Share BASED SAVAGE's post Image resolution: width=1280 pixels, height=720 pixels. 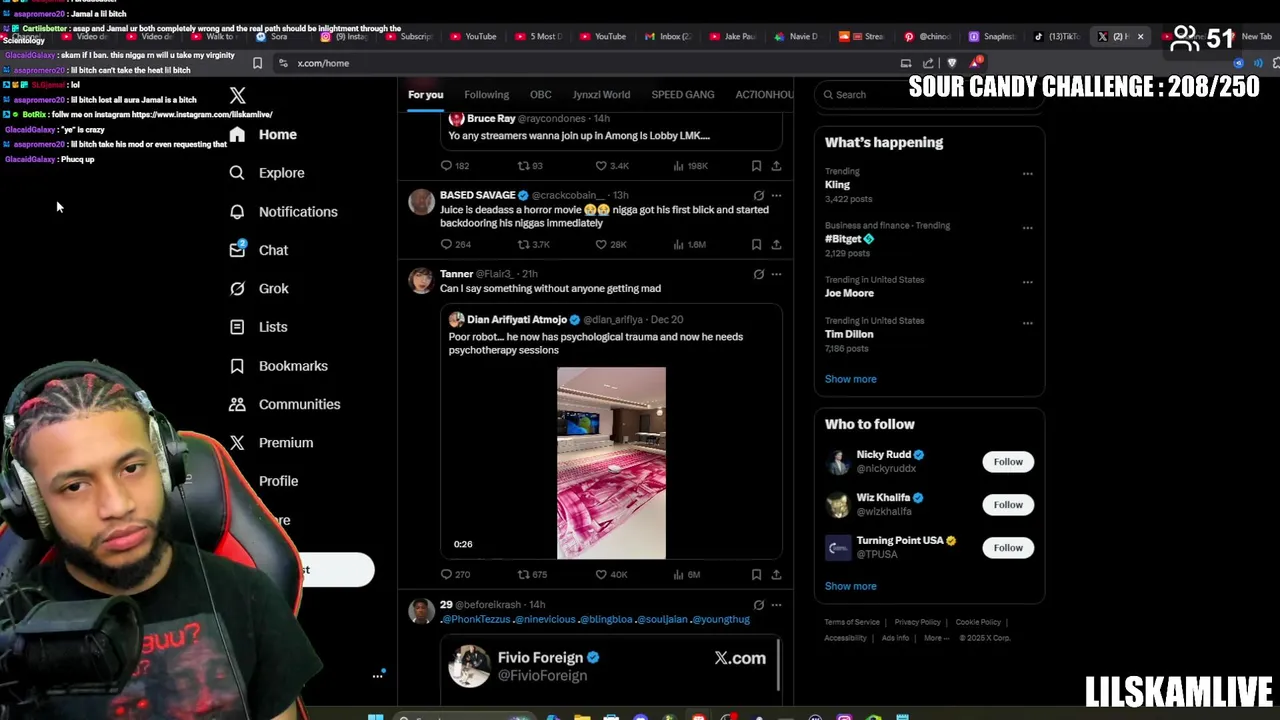776,244
